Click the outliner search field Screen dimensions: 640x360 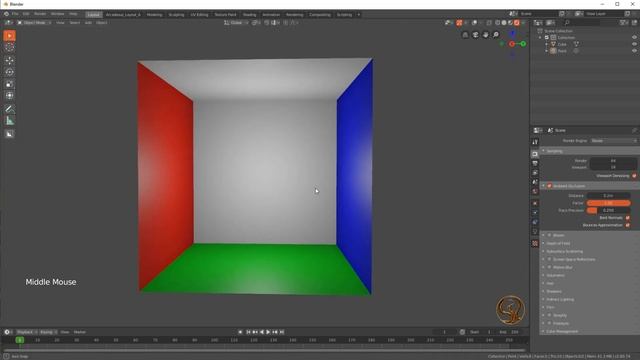pyautogui.click(x=582, y=23)
